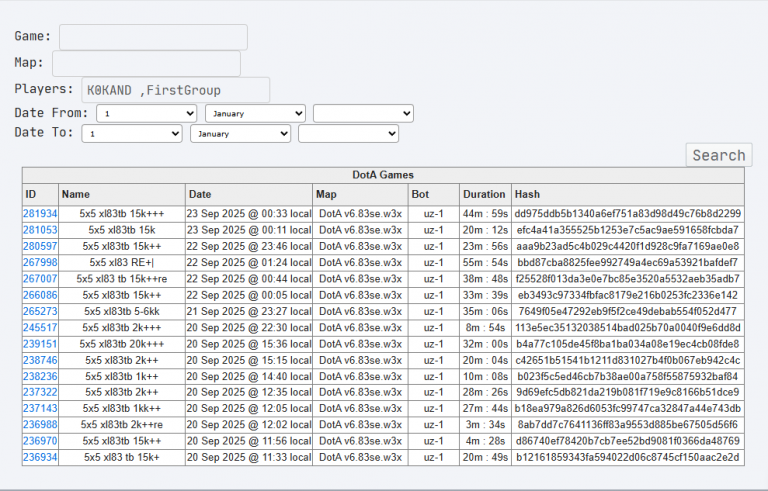768x491 pixels.
Task: Open game ID 280597
Action: point(40,246)
